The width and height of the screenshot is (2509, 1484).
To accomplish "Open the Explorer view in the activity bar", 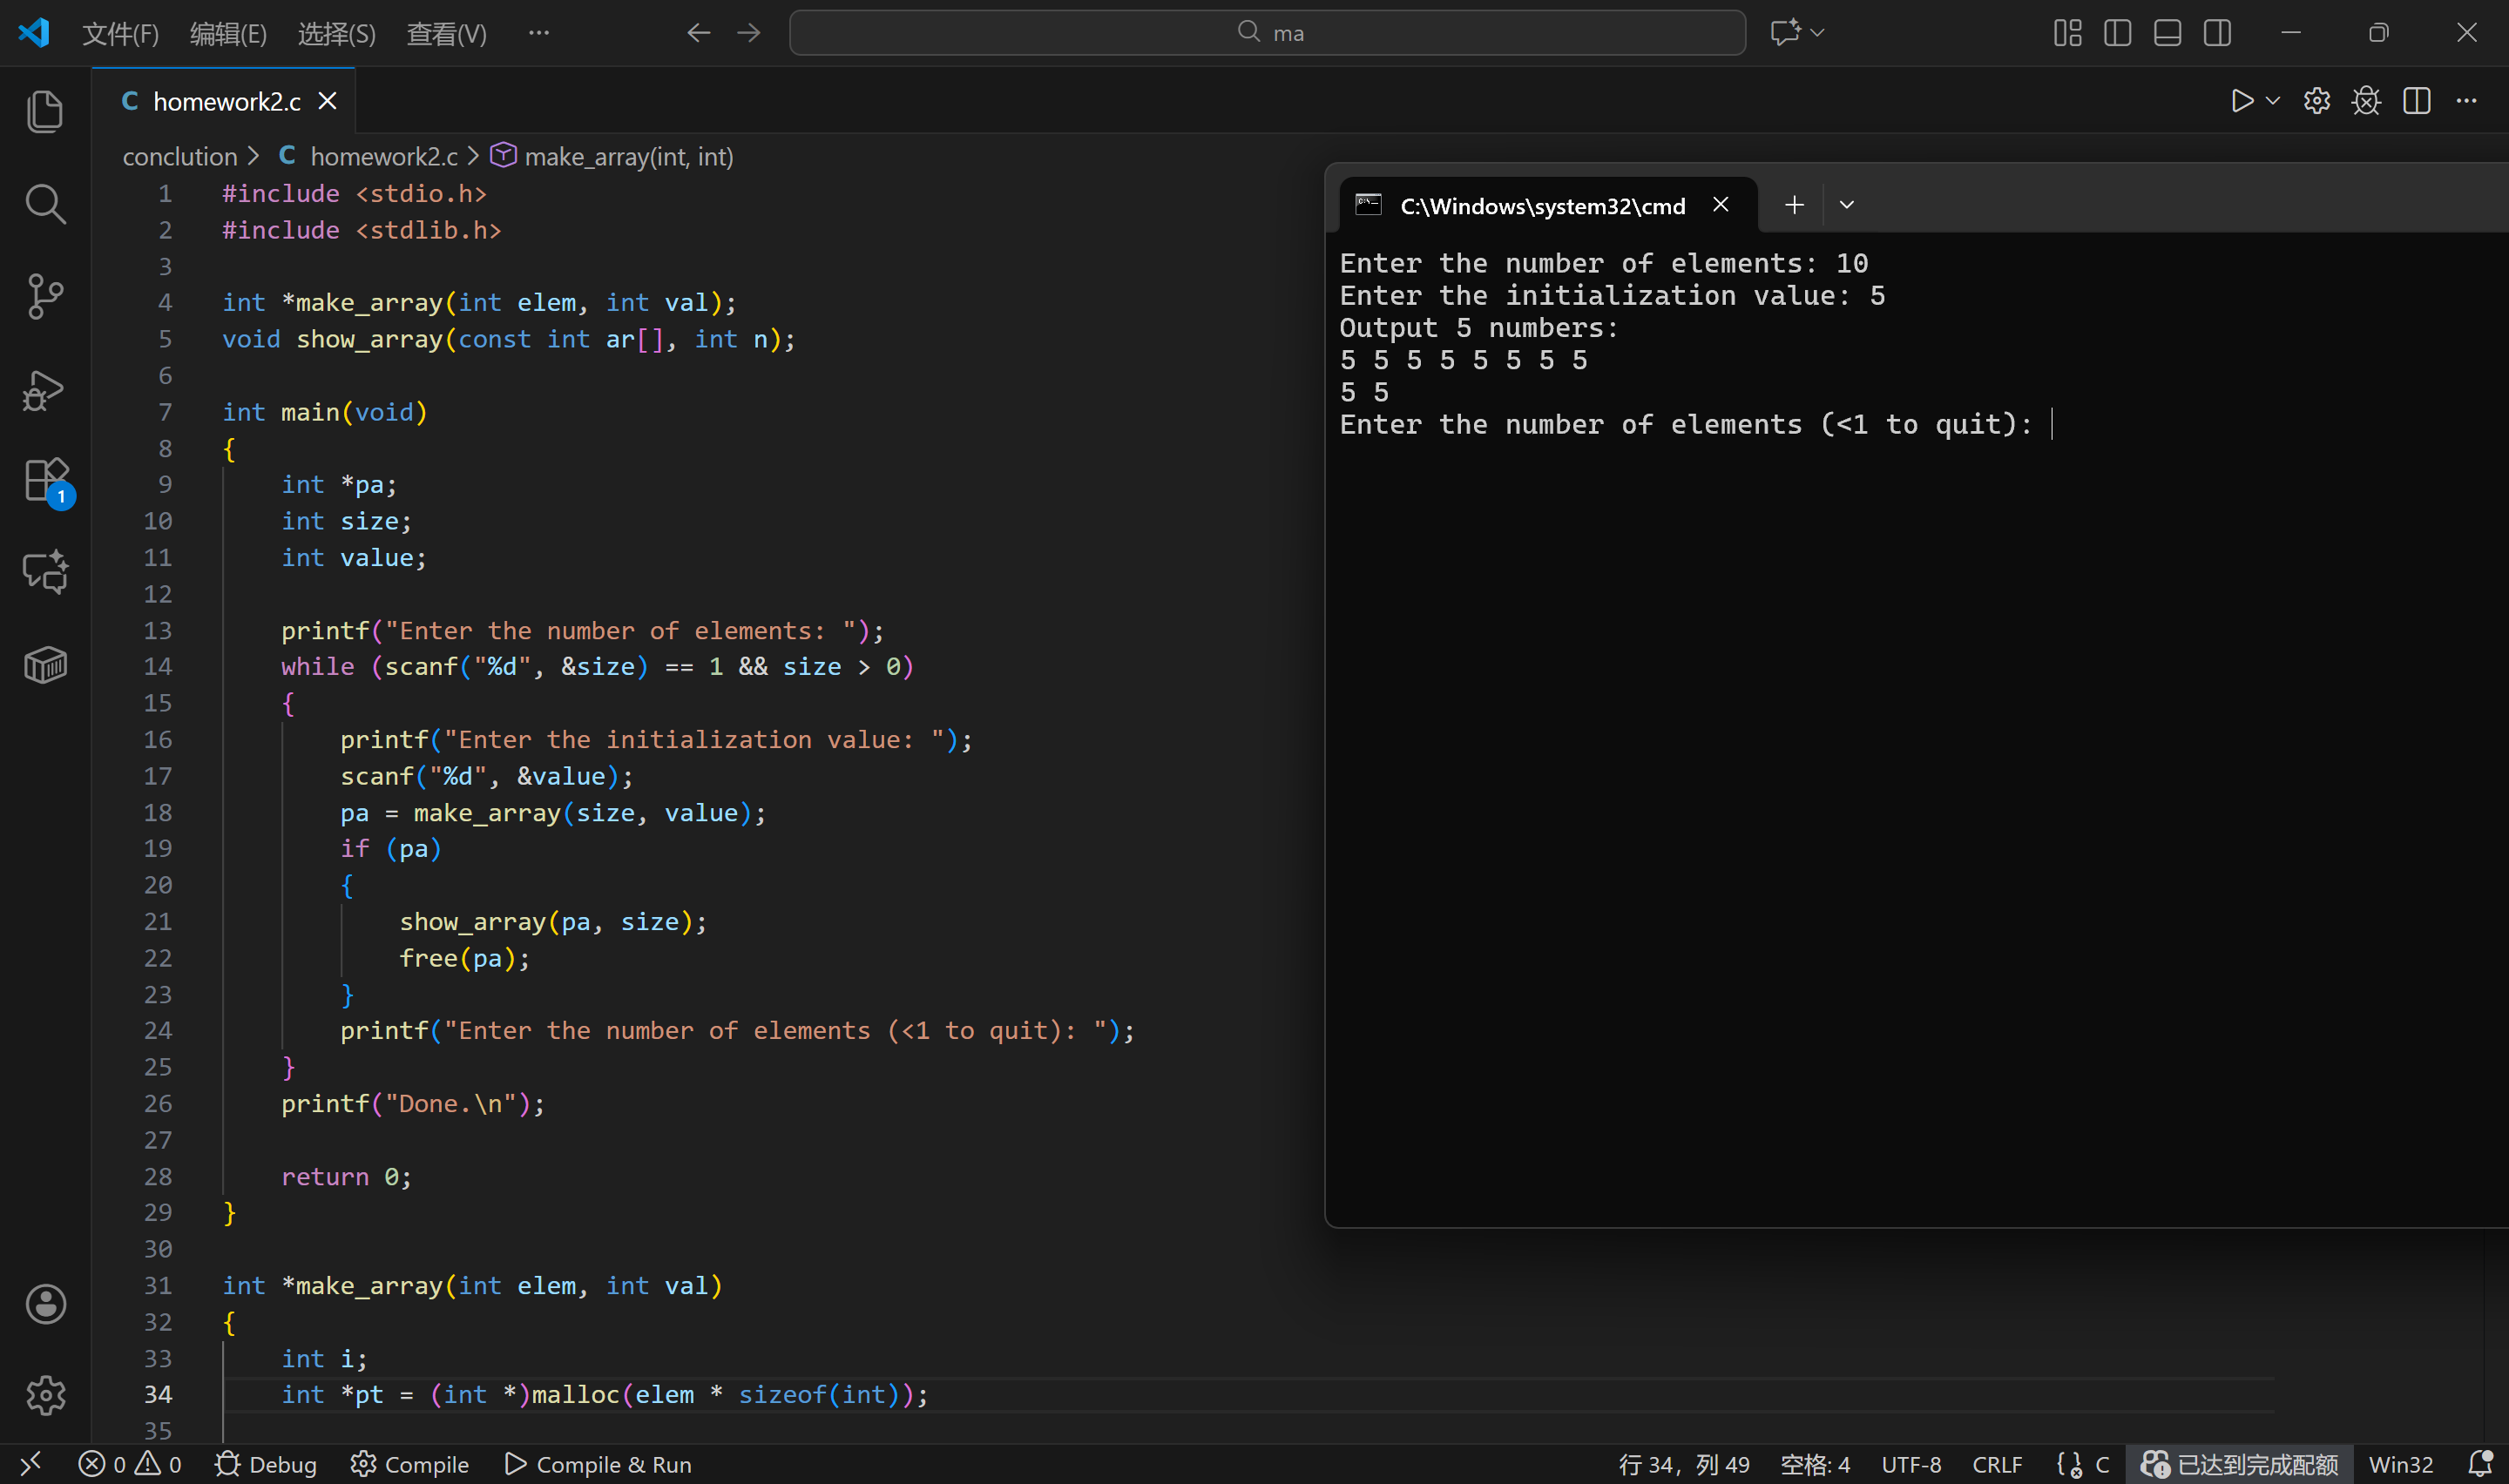I will (x=45, y=111).
